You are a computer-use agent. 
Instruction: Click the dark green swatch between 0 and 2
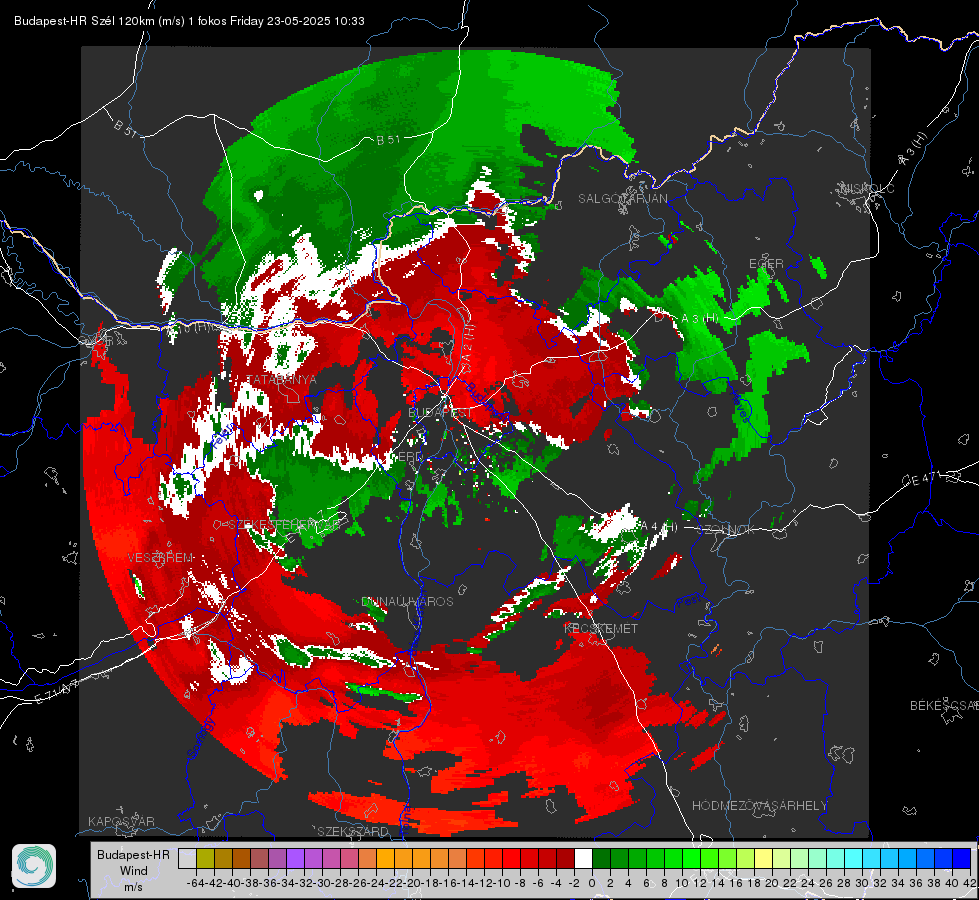tap(601, 859)
